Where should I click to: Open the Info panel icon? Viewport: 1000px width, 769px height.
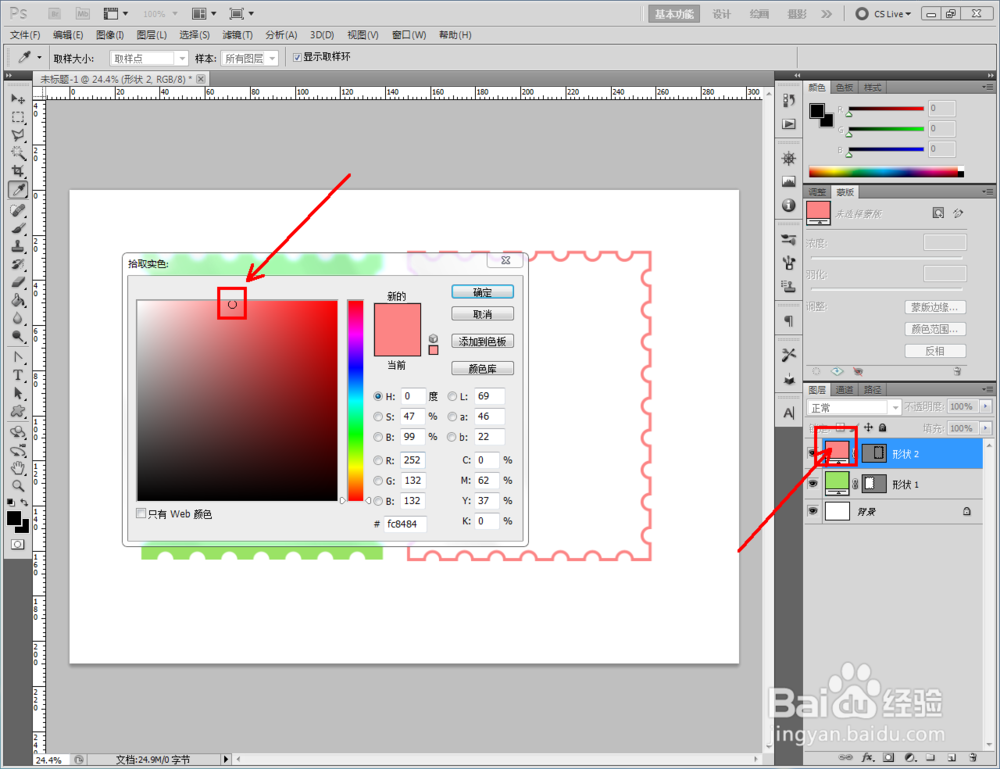click(789, 205)
